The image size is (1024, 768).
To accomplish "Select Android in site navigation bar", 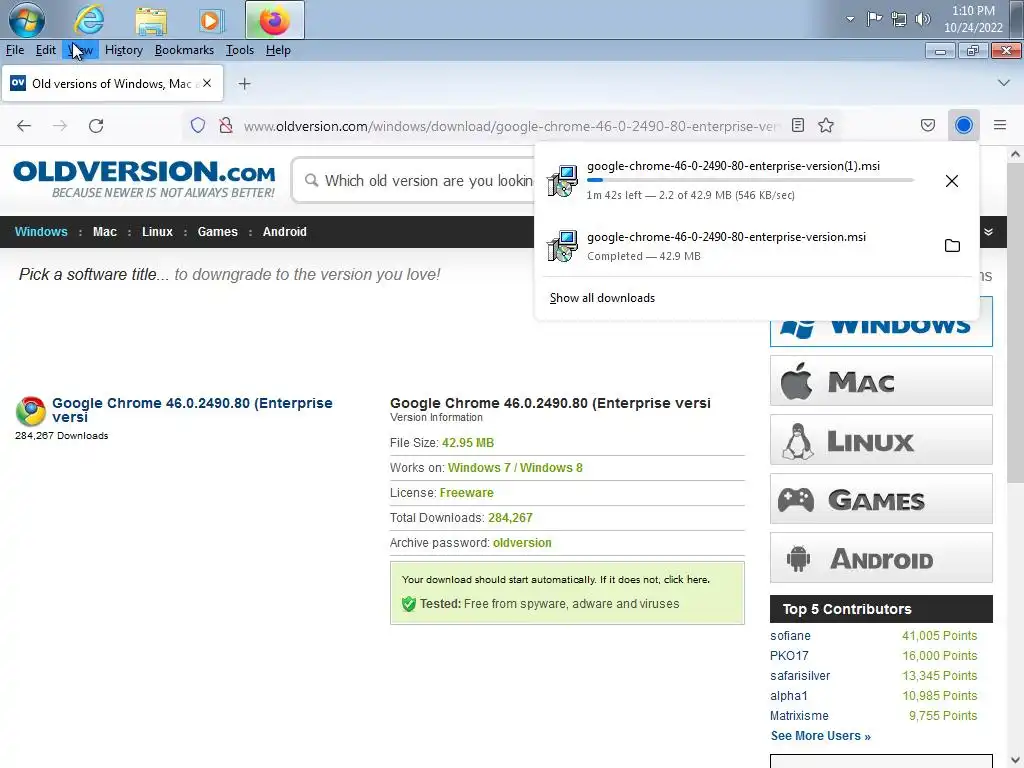I will (x=285, y=232).
